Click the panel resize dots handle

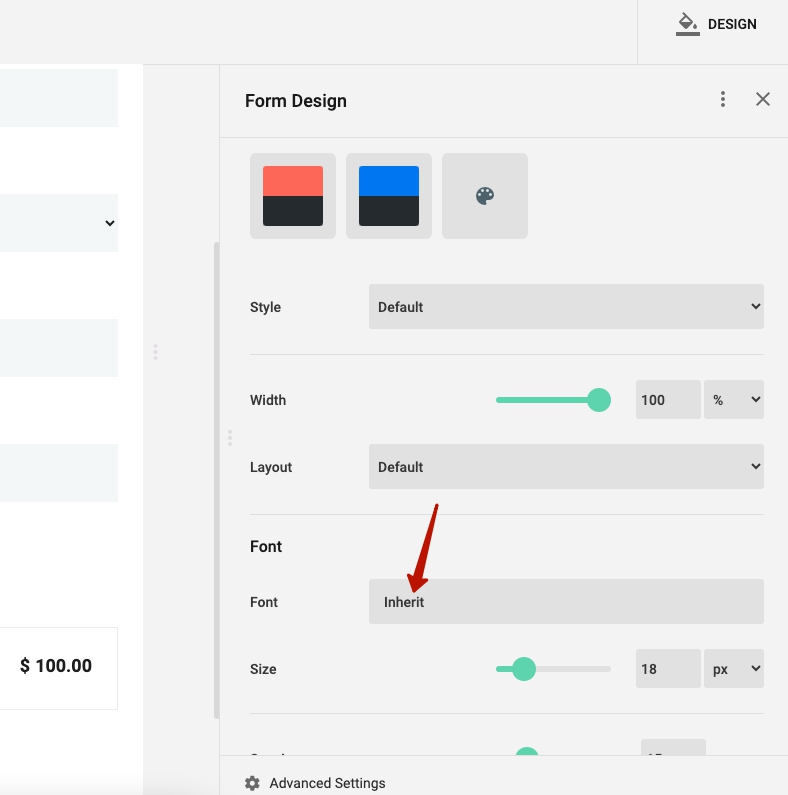[x=230, y=438]
